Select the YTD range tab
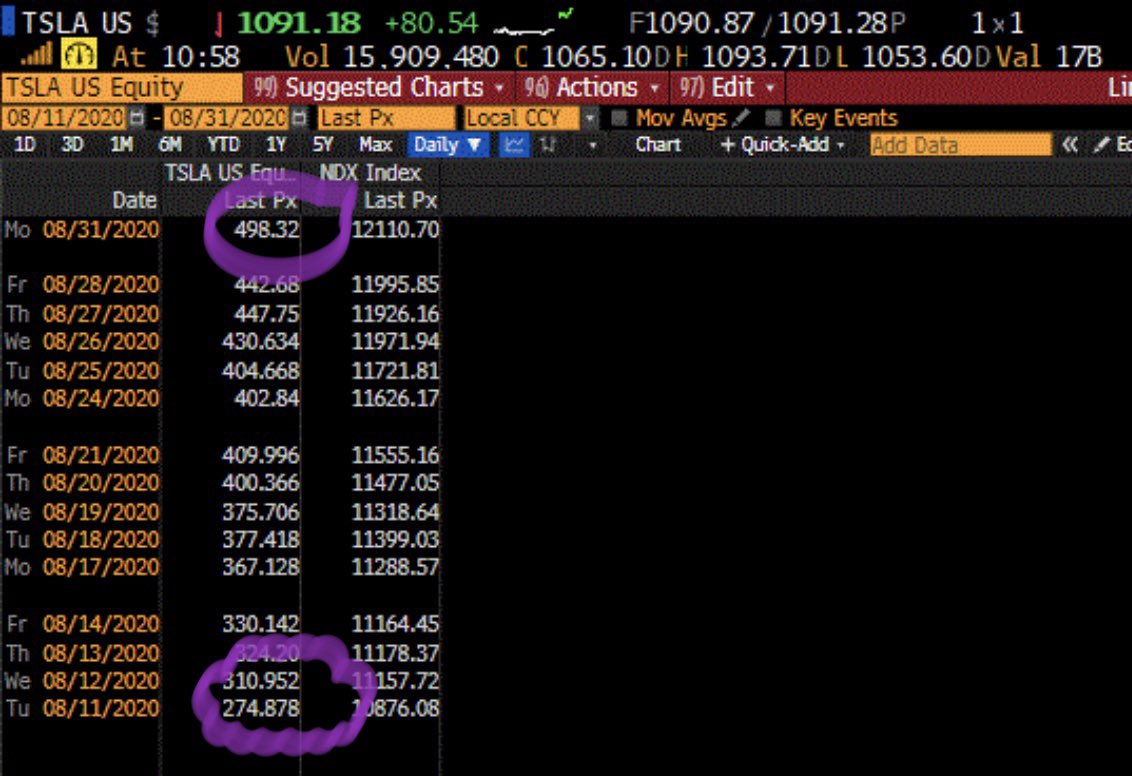1132x776 pixels. pos(223,145)
